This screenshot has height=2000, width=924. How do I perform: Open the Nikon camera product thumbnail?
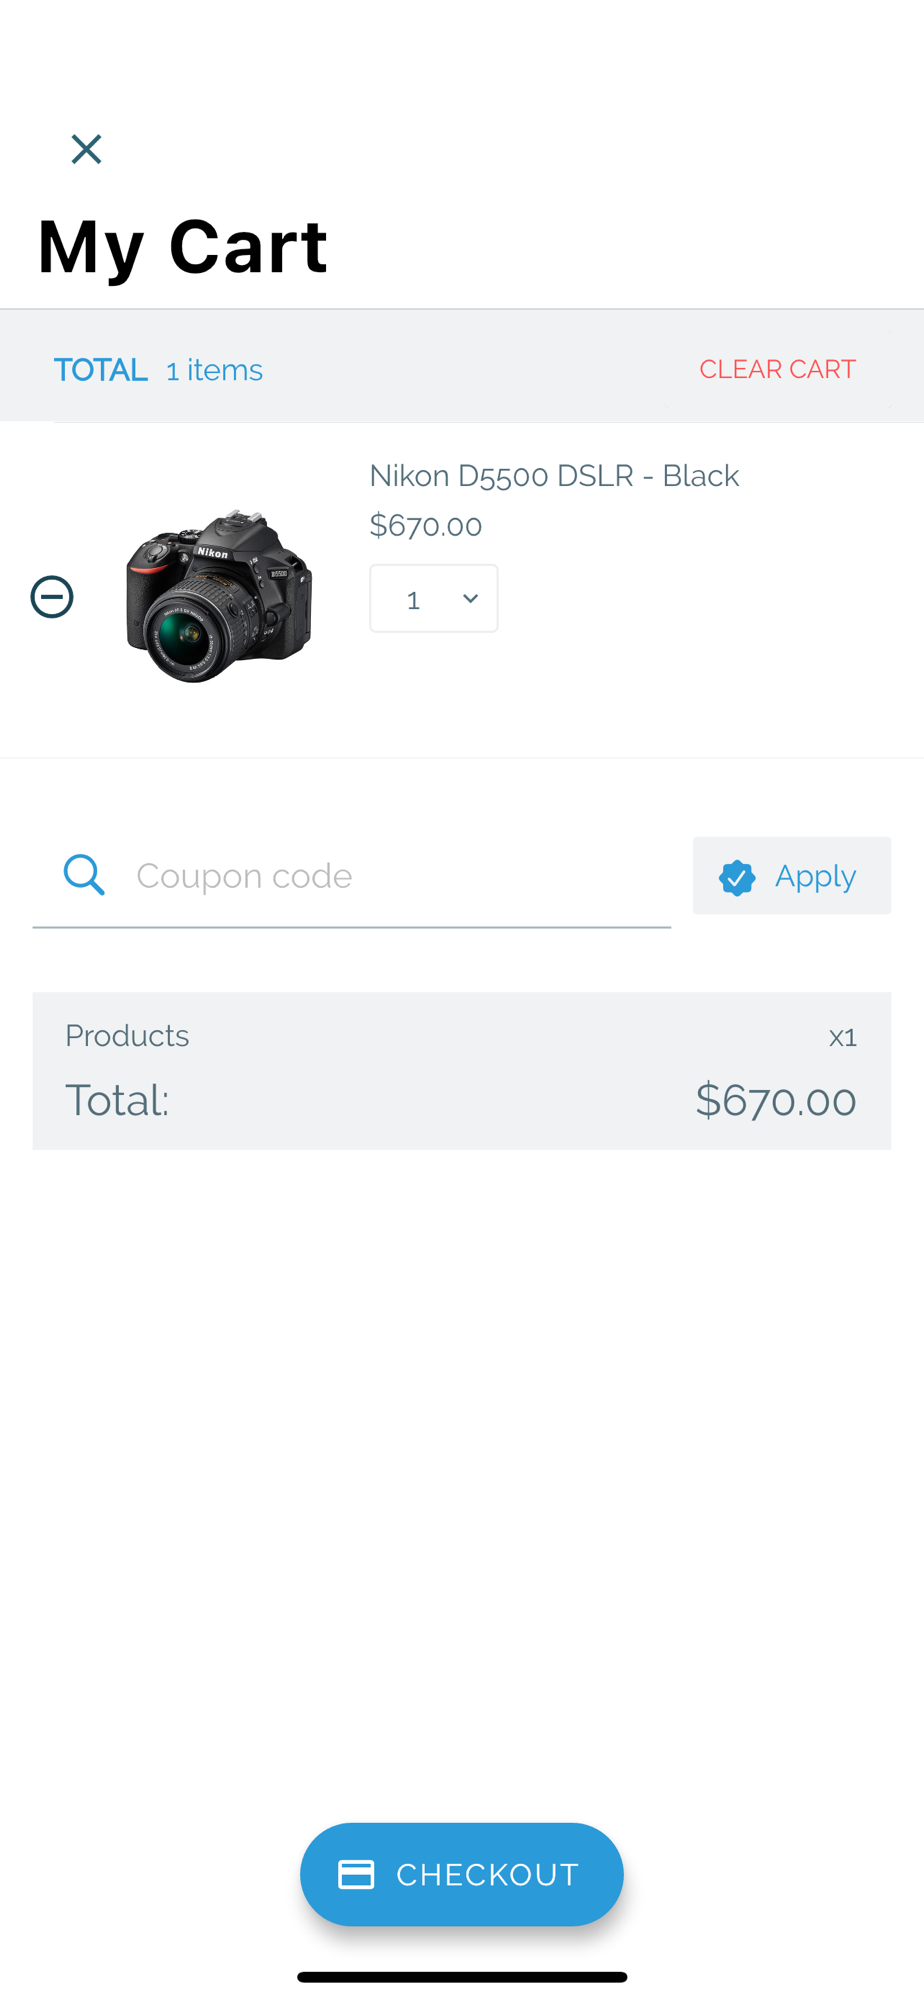click(x=219, y=596)
